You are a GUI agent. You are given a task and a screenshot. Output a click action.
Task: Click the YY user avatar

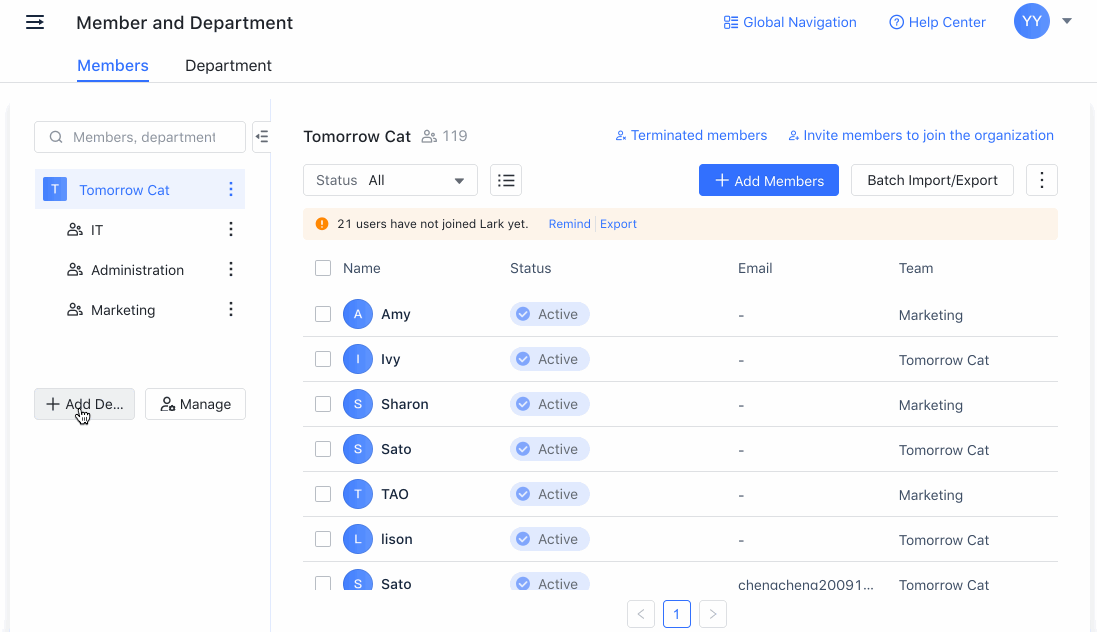point(1031,21)
